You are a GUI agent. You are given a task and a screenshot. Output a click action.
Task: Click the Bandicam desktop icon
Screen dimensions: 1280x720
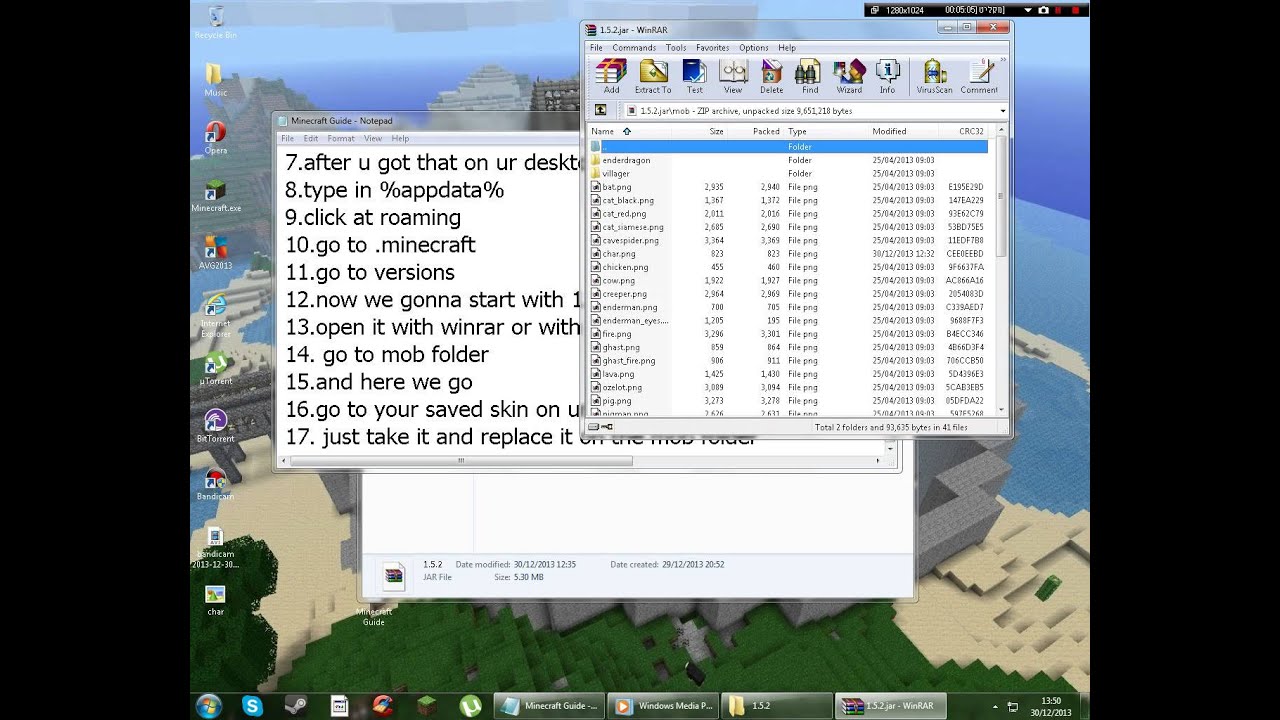tap(215, 484)
